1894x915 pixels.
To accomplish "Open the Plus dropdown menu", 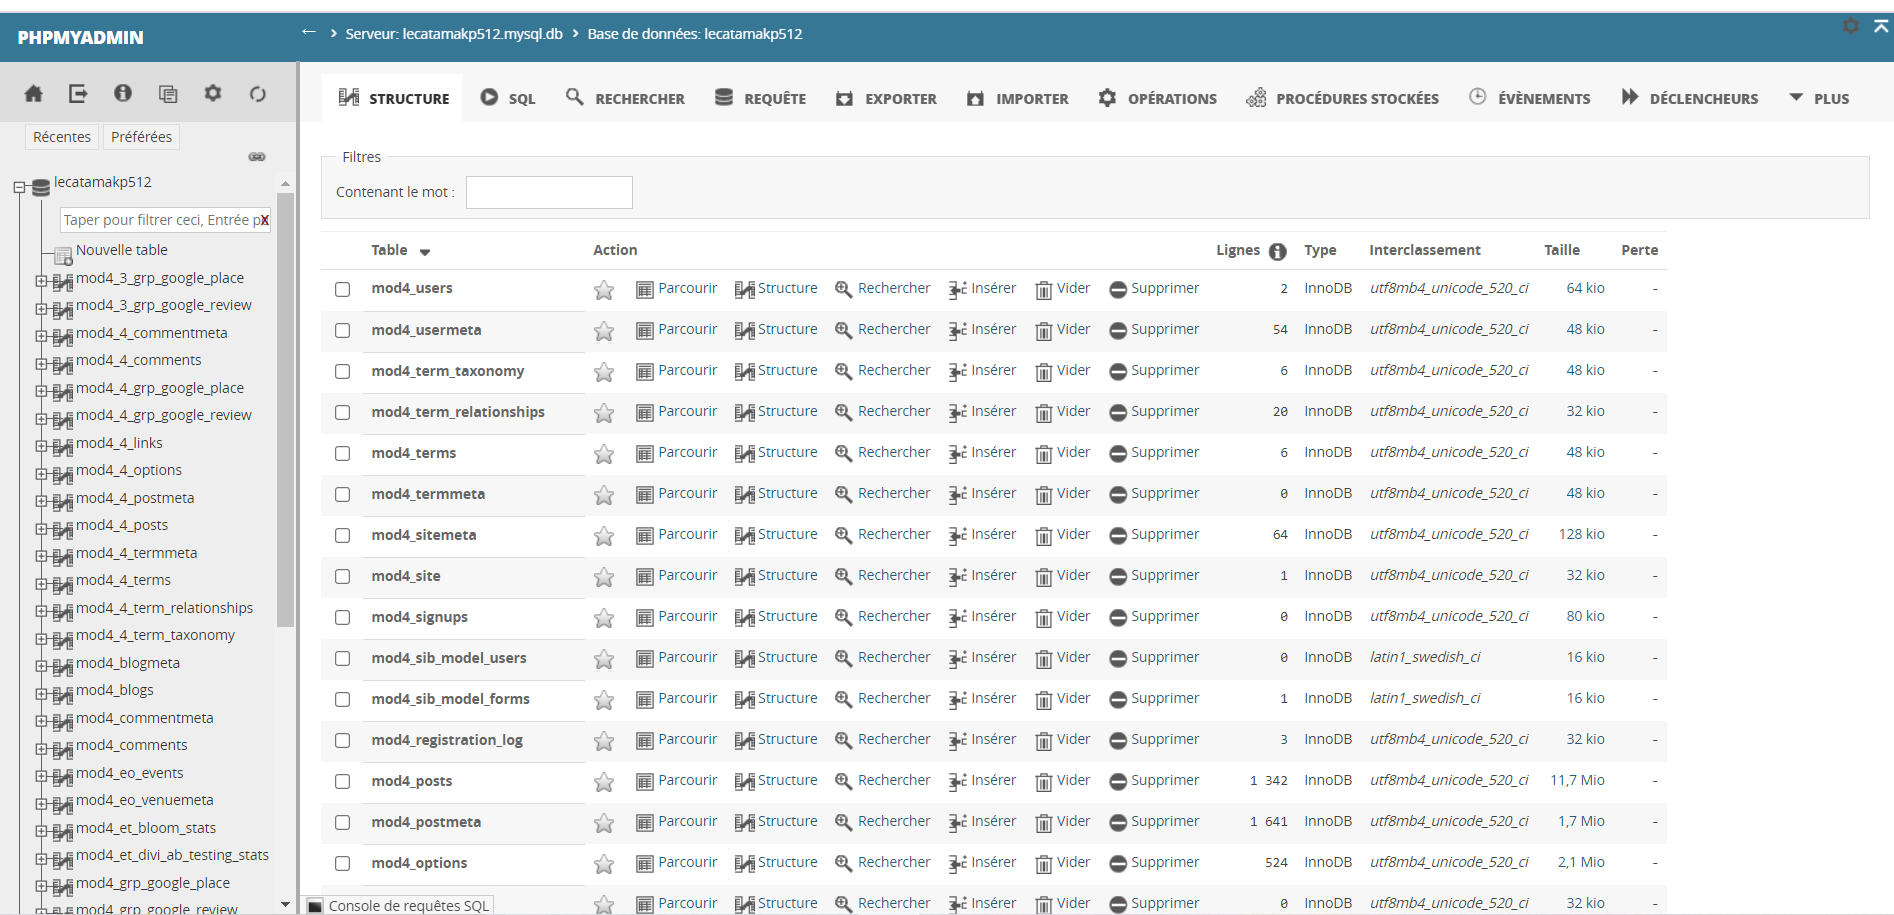I will pos(1819,98).
